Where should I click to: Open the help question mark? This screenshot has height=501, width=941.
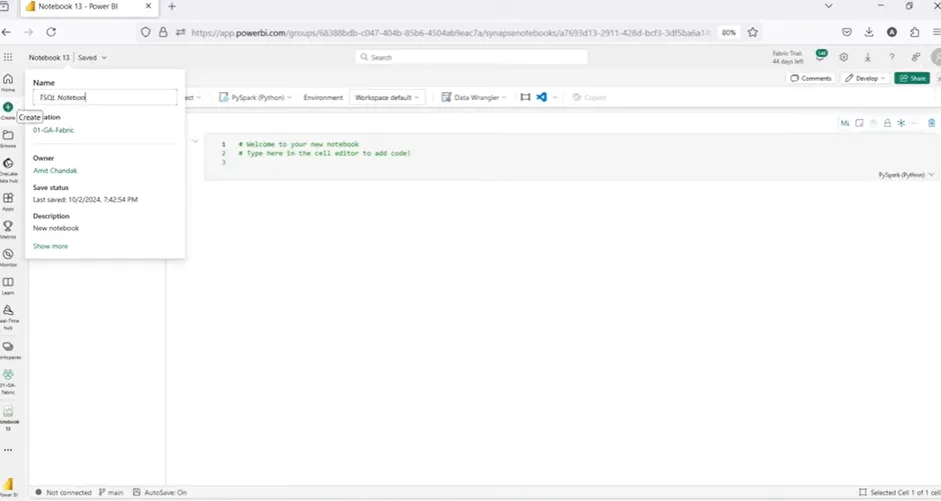pyautogui.click(x=892, y=57)
